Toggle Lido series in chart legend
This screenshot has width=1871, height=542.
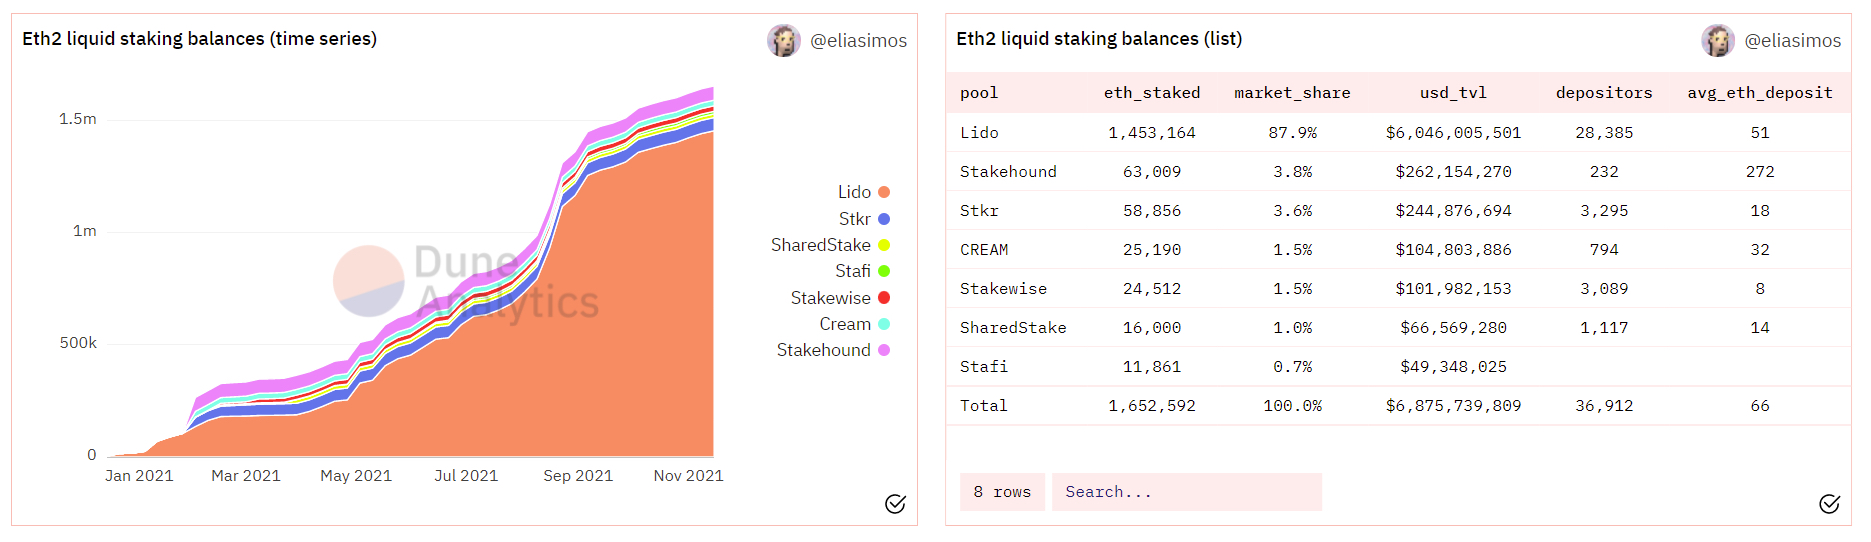pyautogui.click(x=863, y=192)
